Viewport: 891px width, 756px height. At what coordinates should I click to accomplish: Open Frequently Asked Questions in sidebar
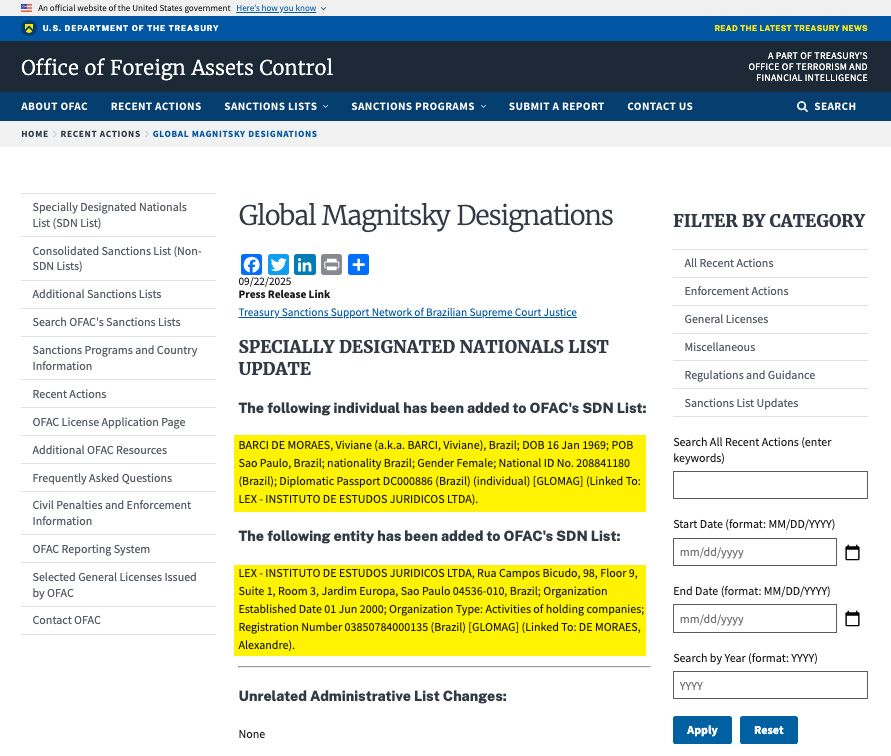tap(102, 478)
